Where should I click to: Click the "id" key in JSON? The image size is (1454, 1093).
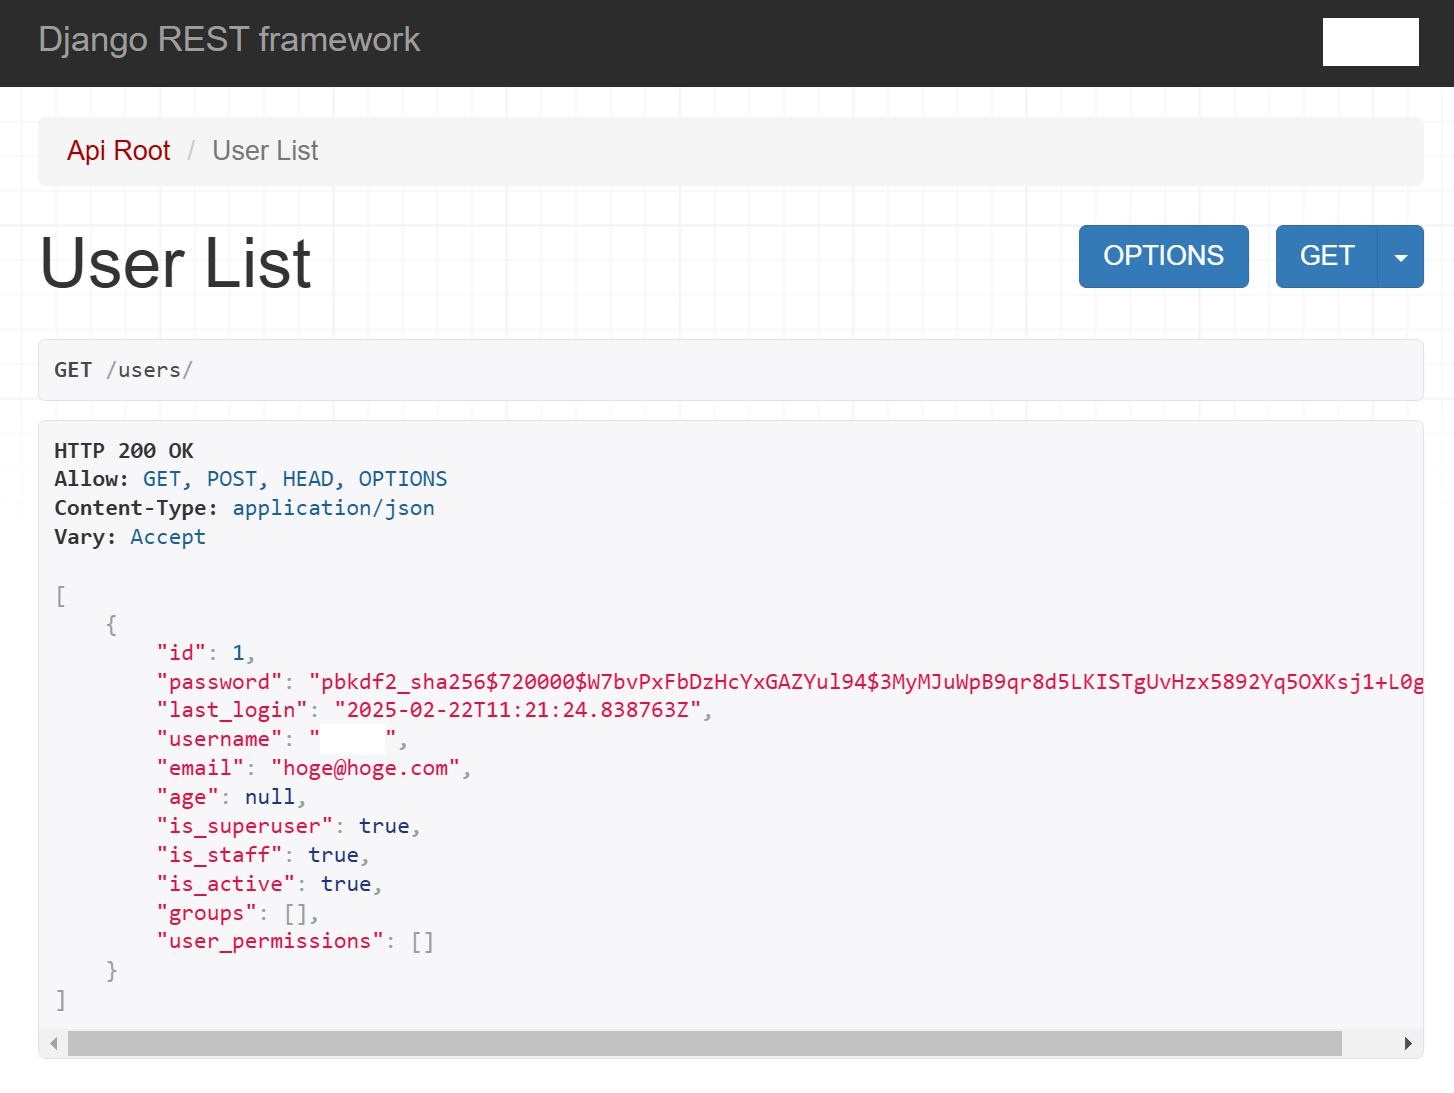pos(181,653)
